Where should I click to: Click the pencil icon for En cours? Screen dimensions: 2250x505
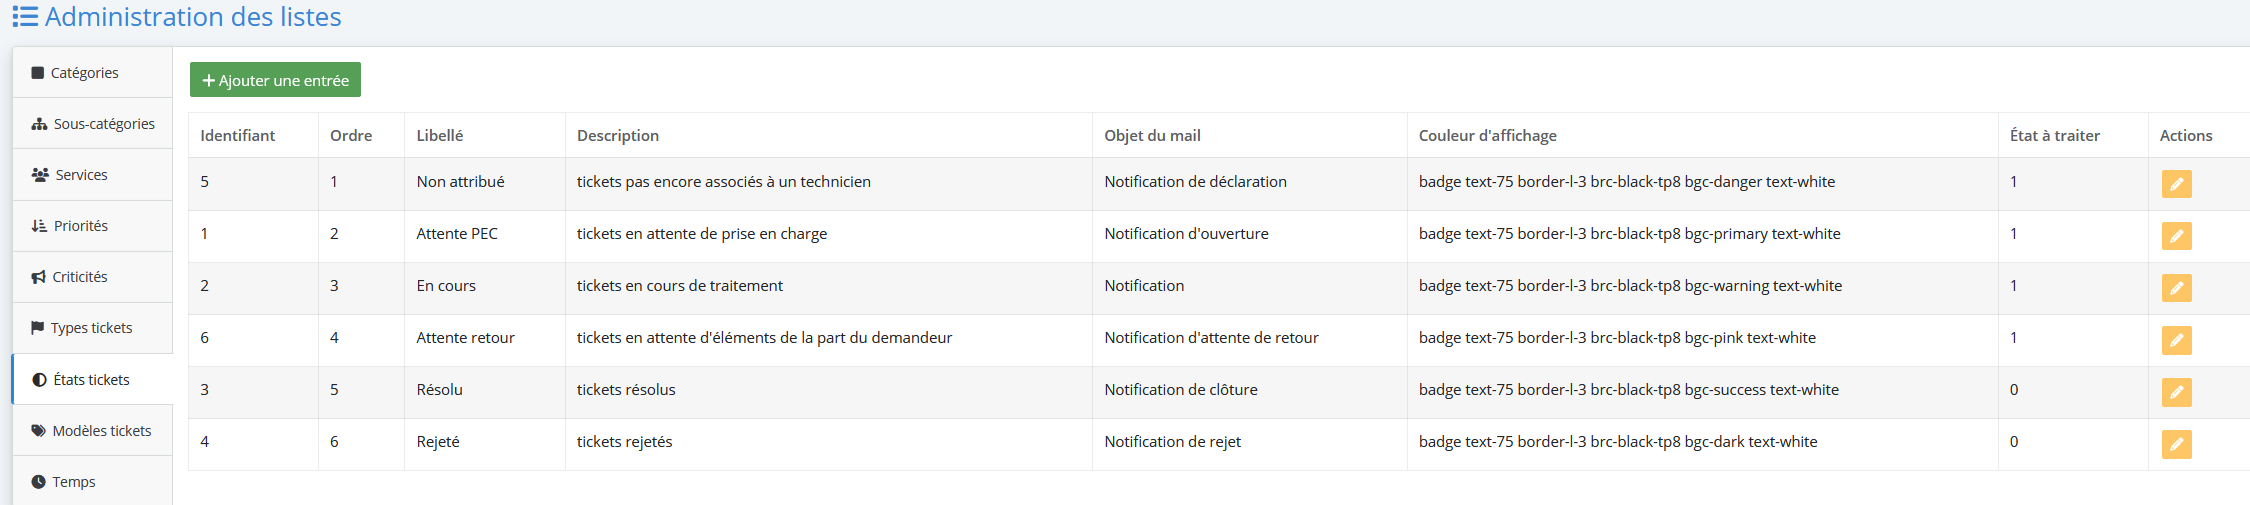2176,288
